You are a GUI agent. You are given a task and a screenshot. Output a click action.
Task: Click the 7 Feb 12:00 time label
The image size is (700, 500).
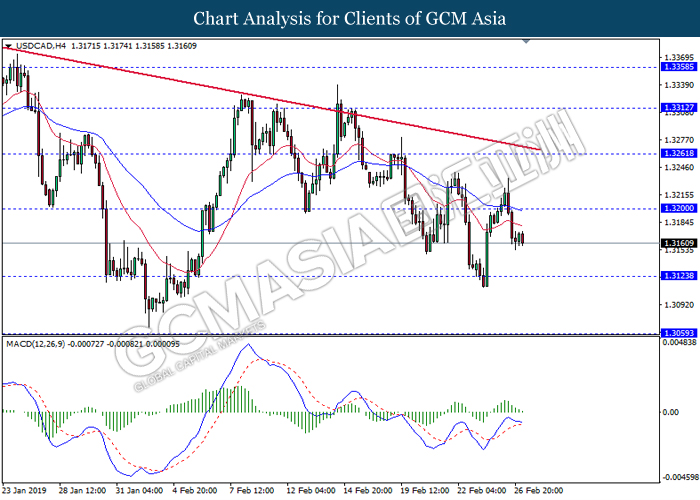click(x=252, y=491)
